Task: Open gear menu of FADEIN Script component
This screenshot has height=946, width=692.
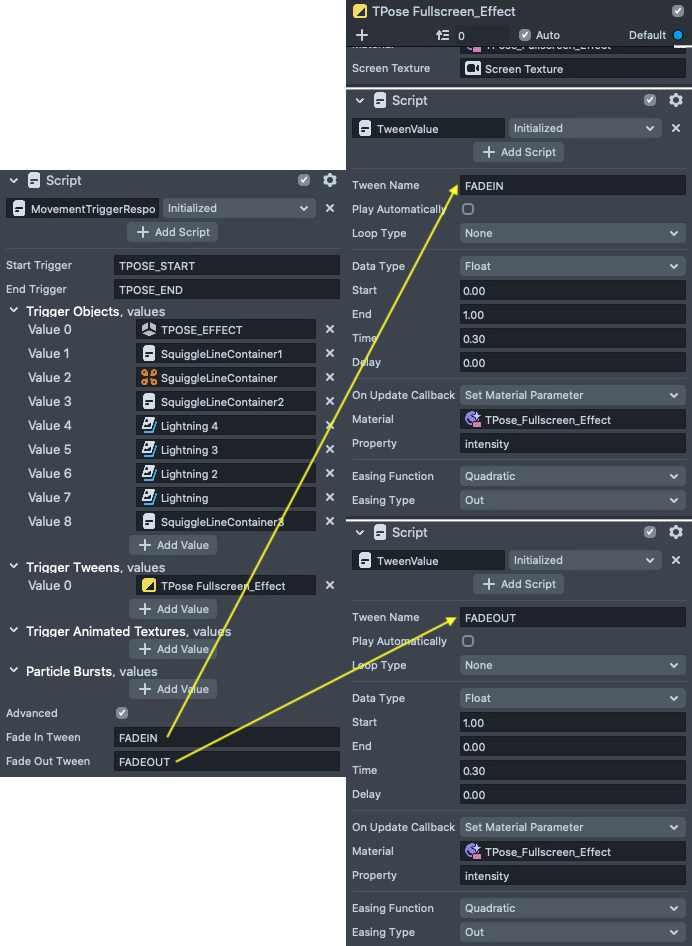Action: [x=676, y=100]
